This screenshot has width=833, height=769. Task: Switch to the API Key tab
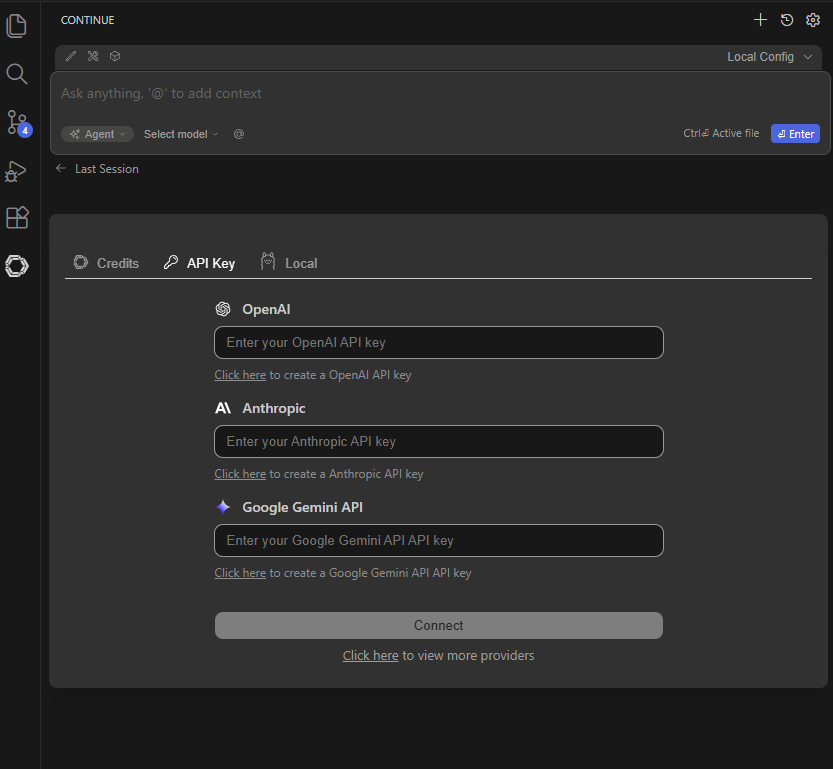[199, 263]
